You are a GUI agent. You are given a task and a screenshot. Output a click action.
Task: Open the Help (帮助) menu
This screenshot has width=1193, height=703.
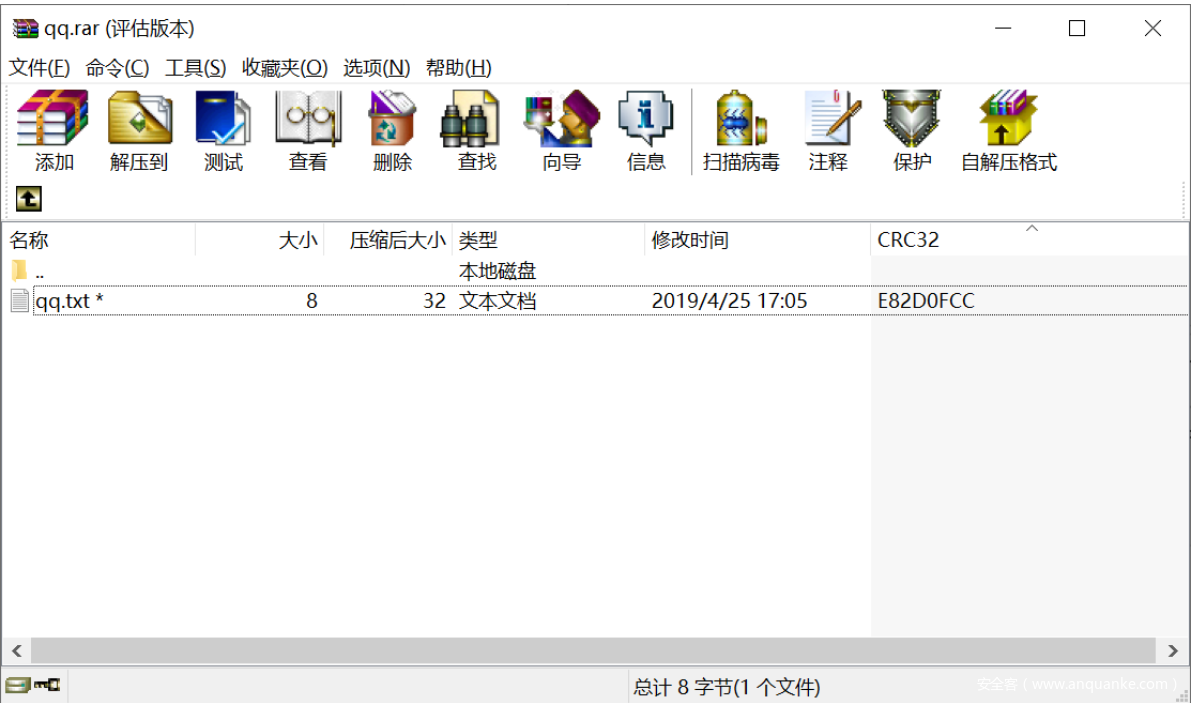[459, 68]
